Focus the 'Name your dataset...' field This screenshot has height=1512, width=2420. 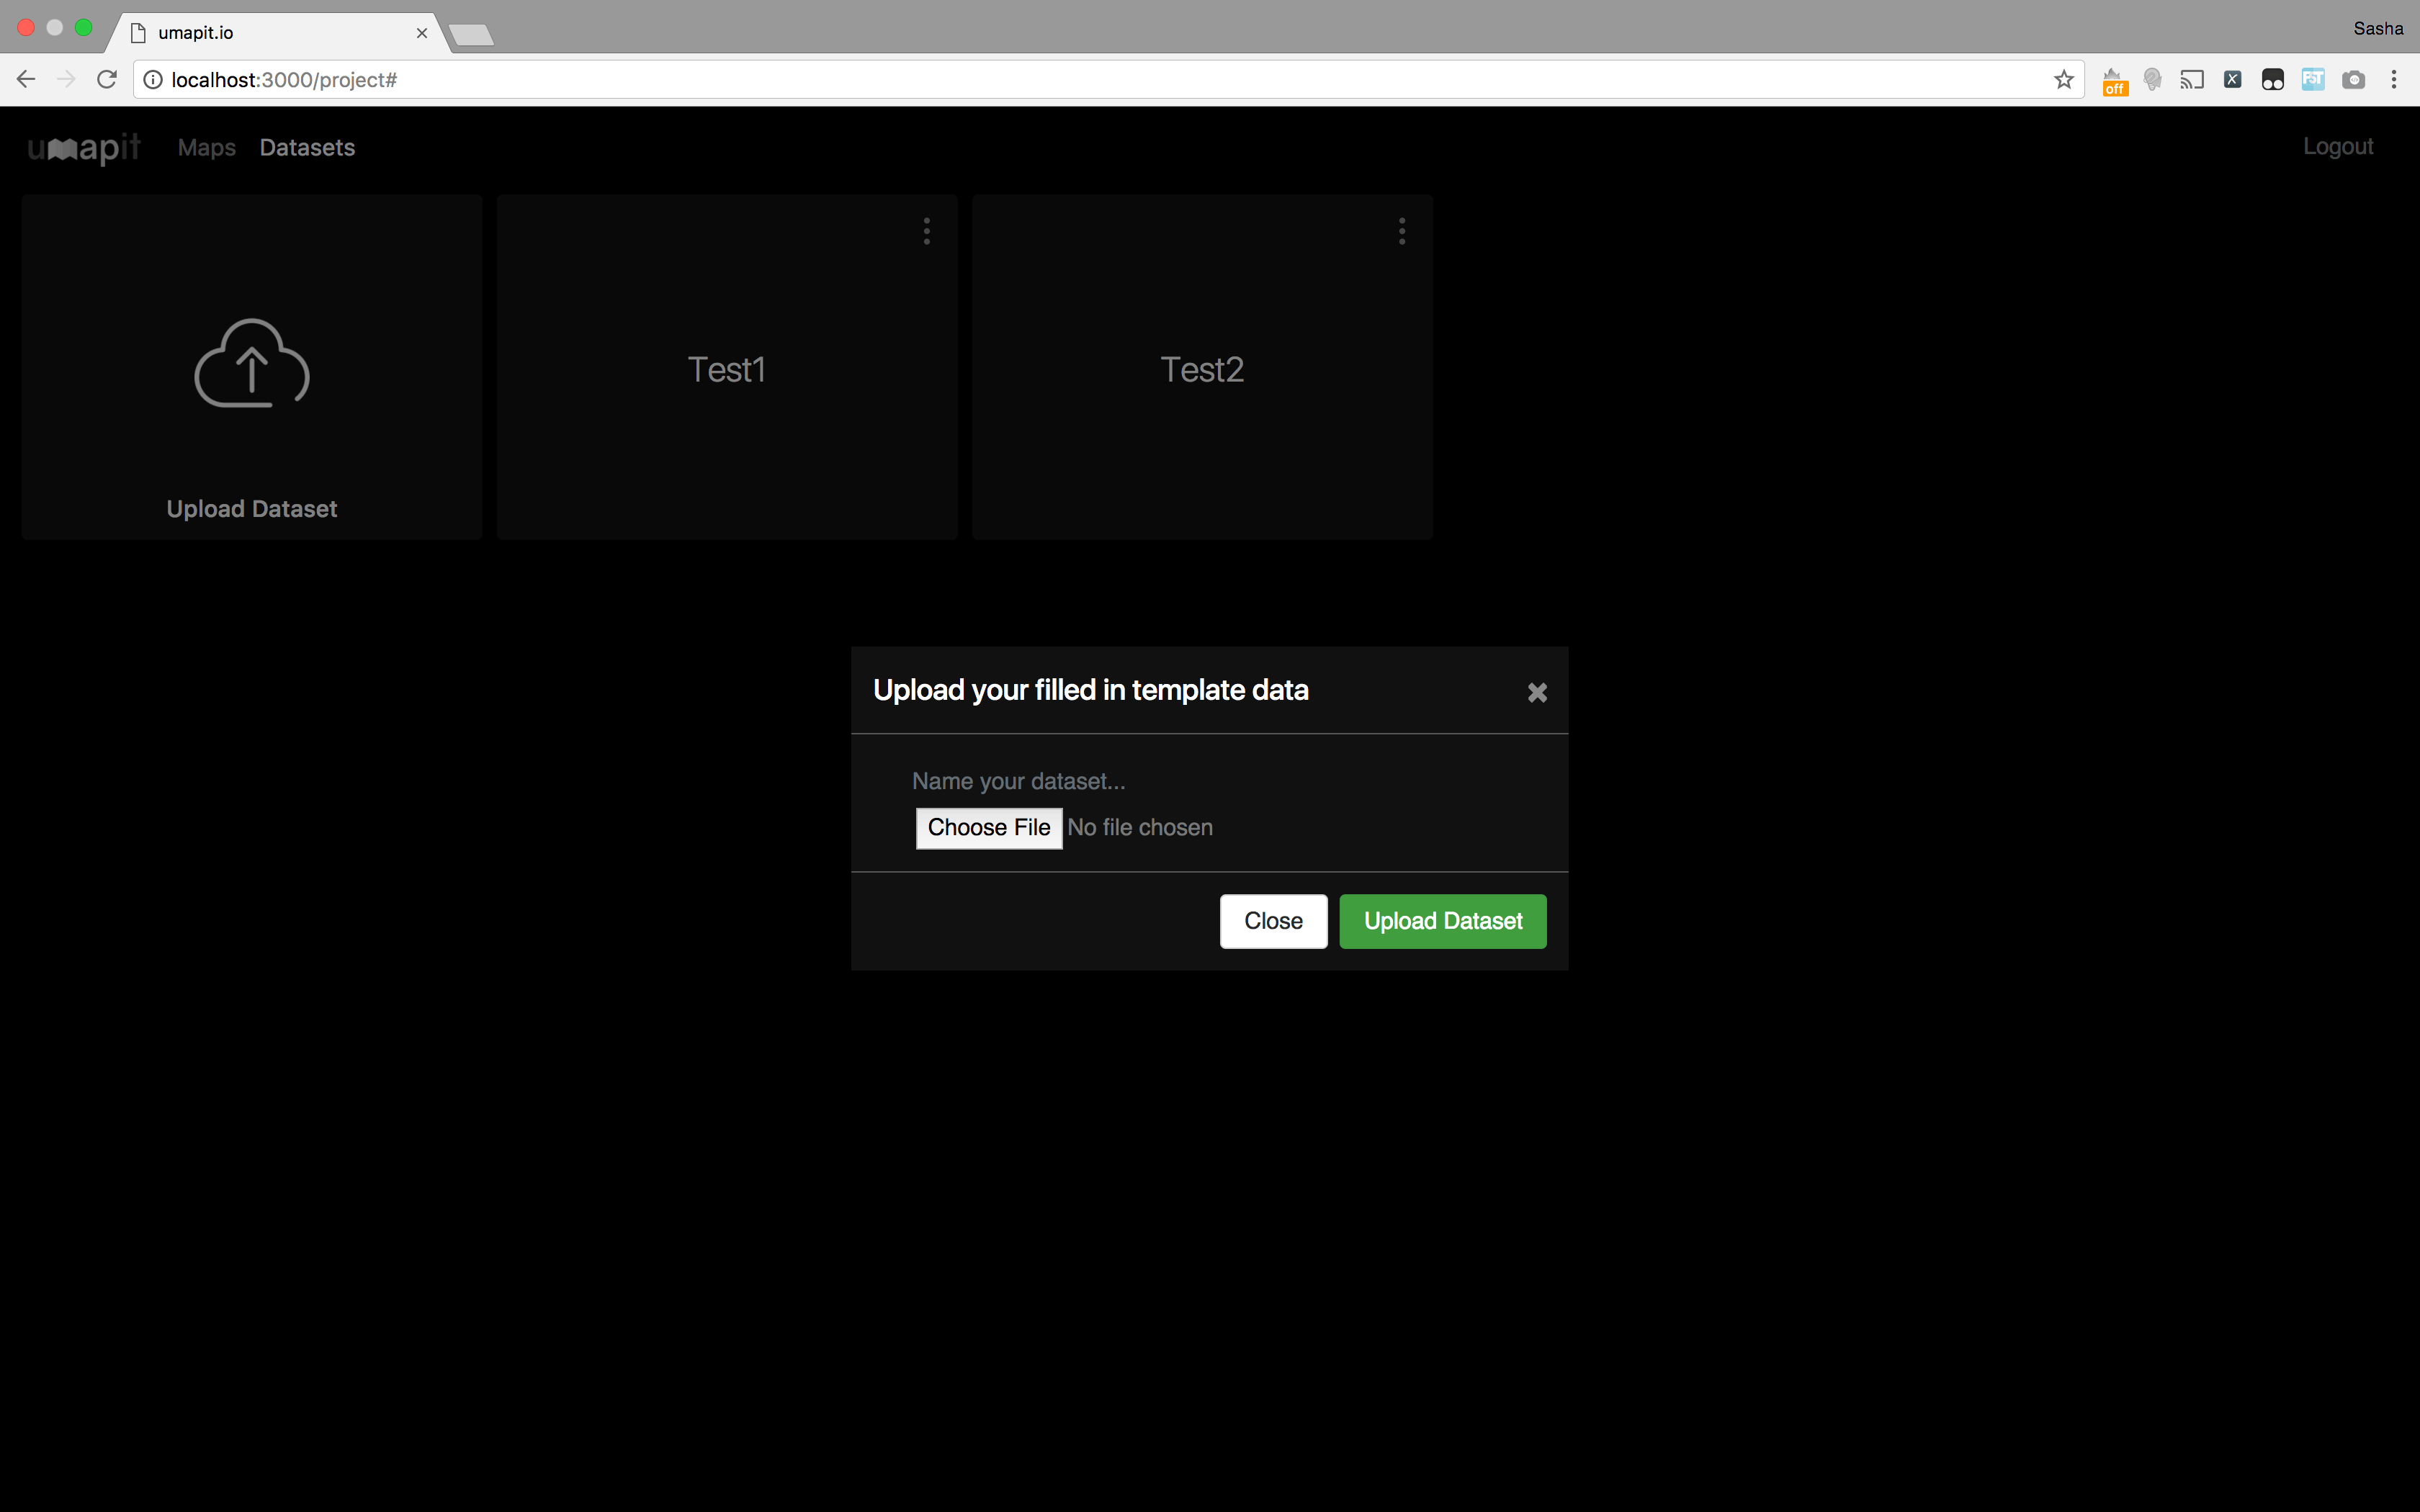tap(1209, 781)
